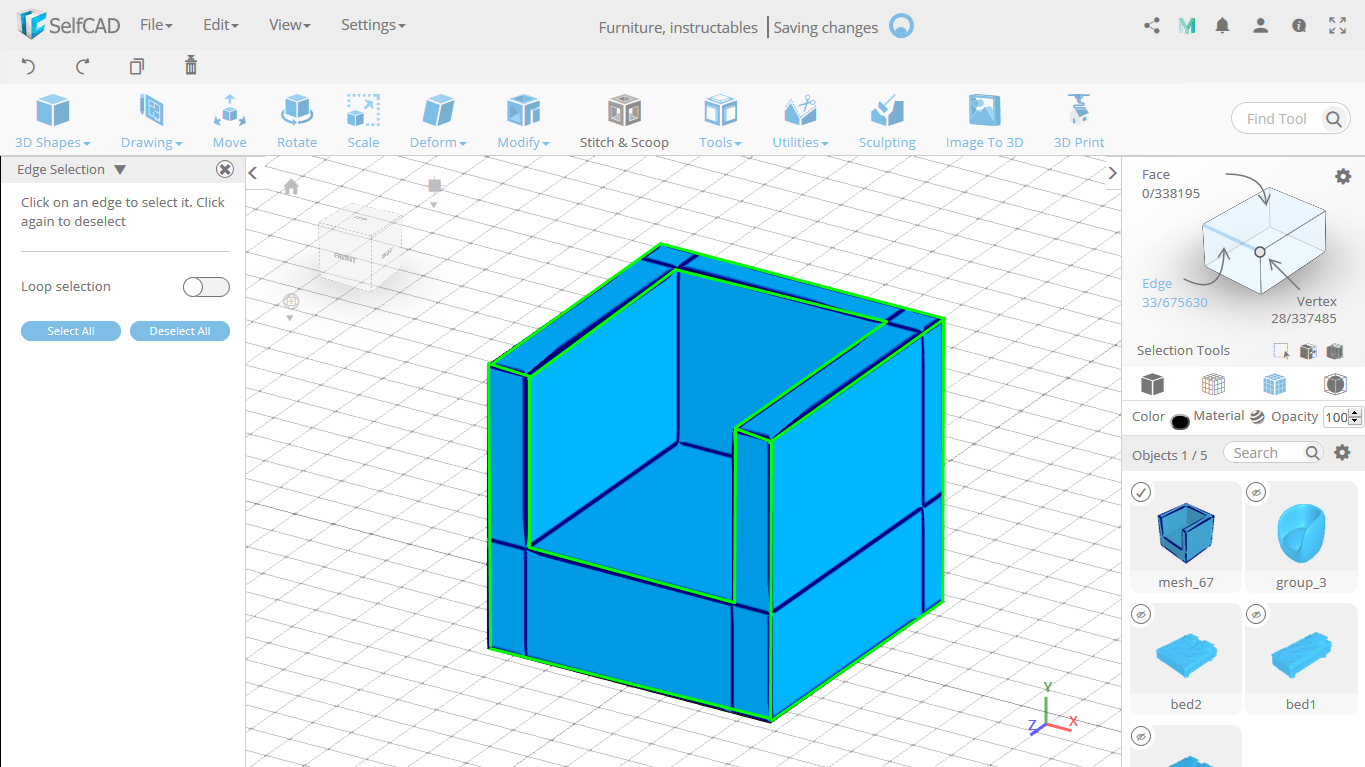The image size is (1365, 767).
Task: Click the black Color swatch
Action: (1180, 422)
